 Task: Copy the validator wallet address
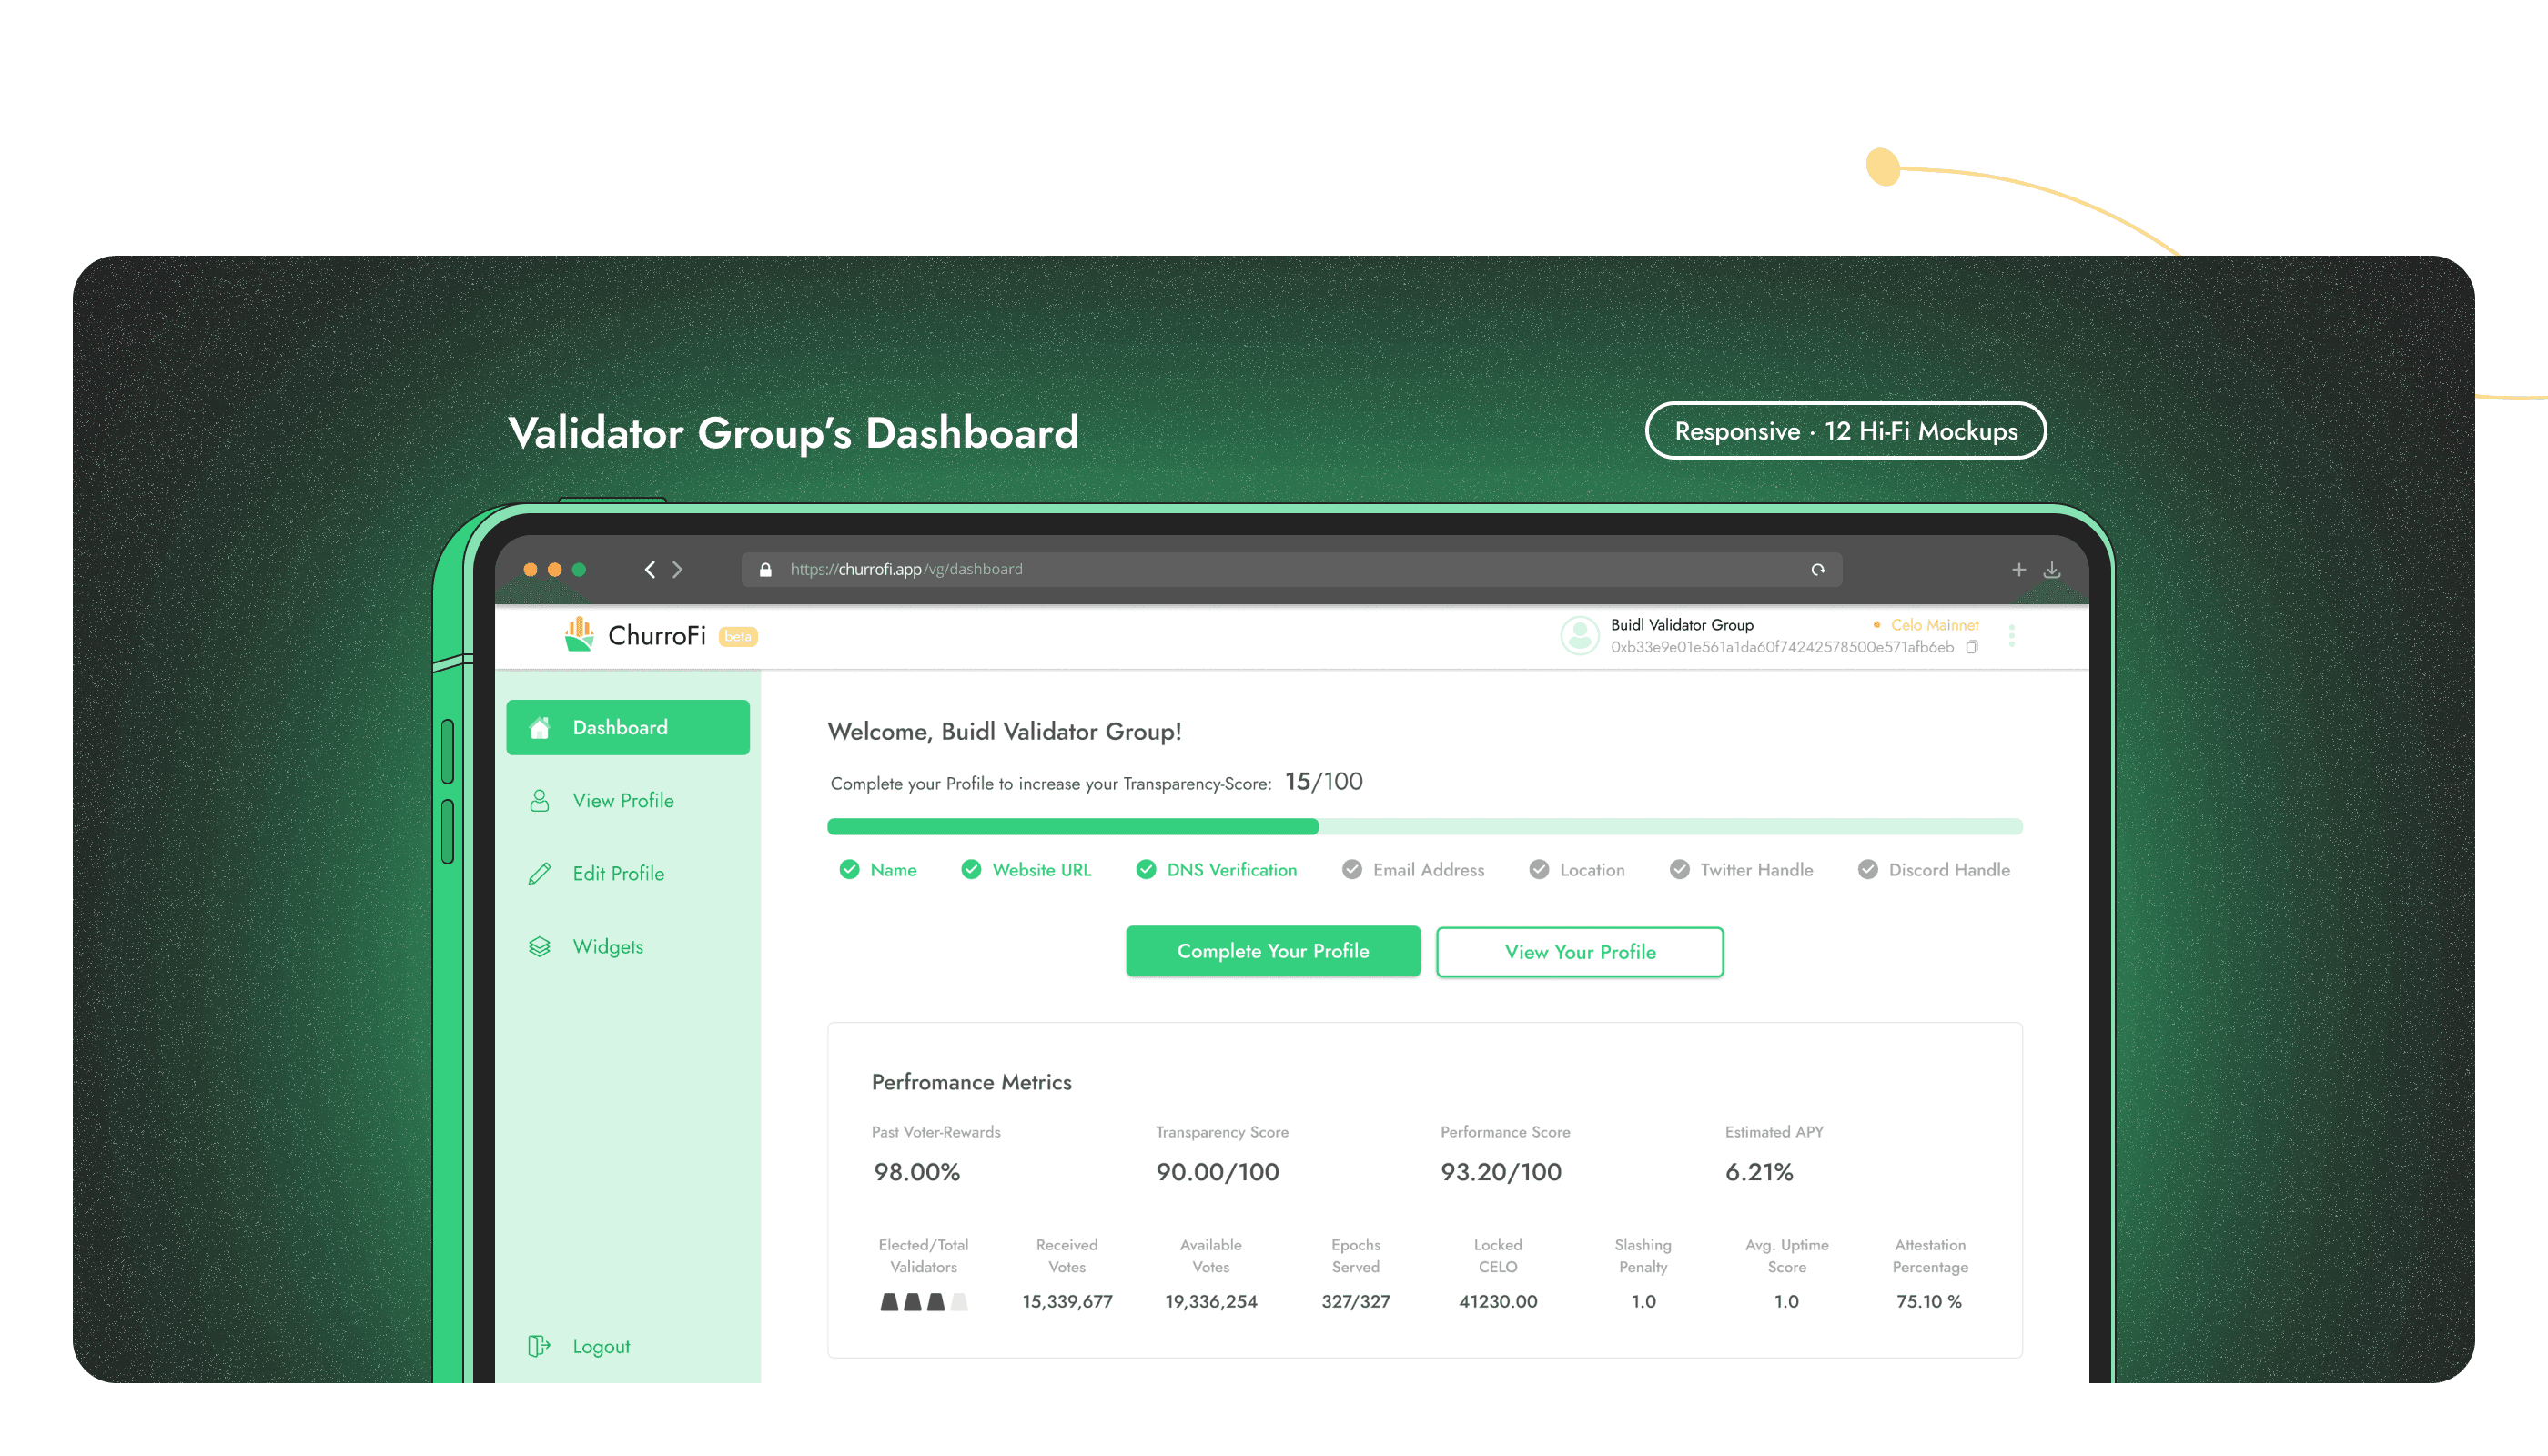[1972, 647]
